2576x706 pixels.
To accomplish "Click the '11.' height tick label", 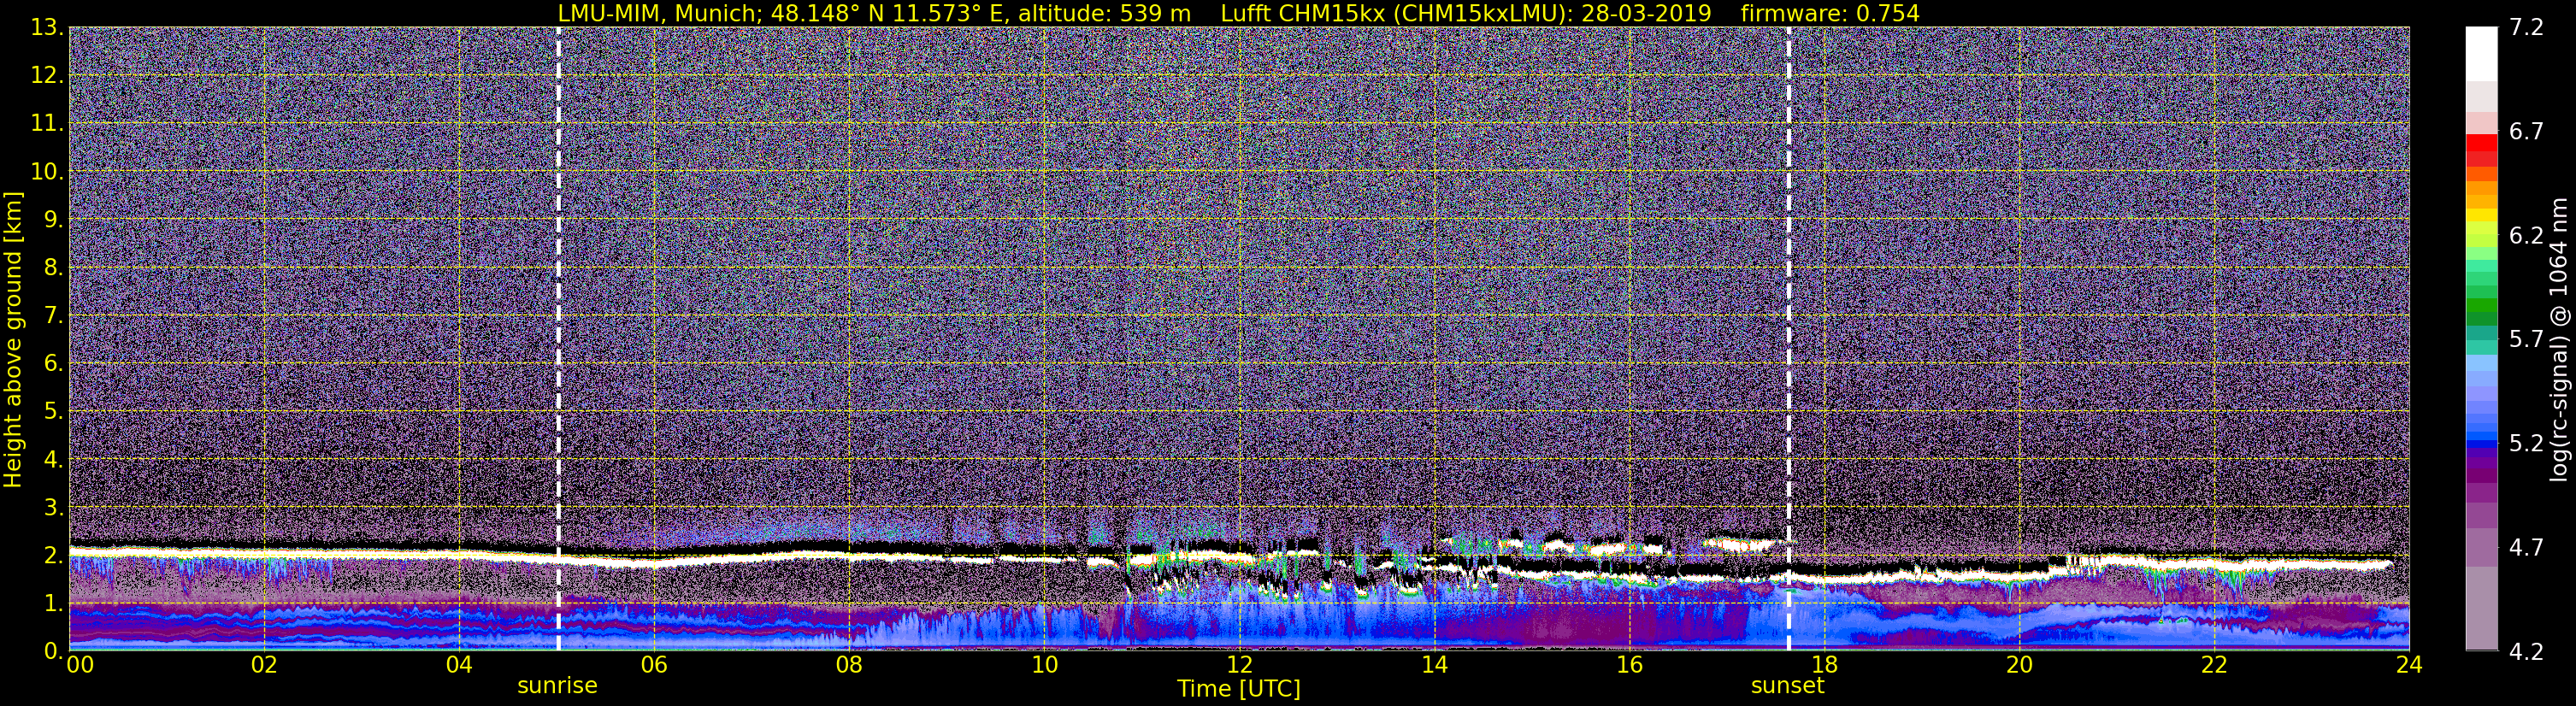I will coord(47,124).
